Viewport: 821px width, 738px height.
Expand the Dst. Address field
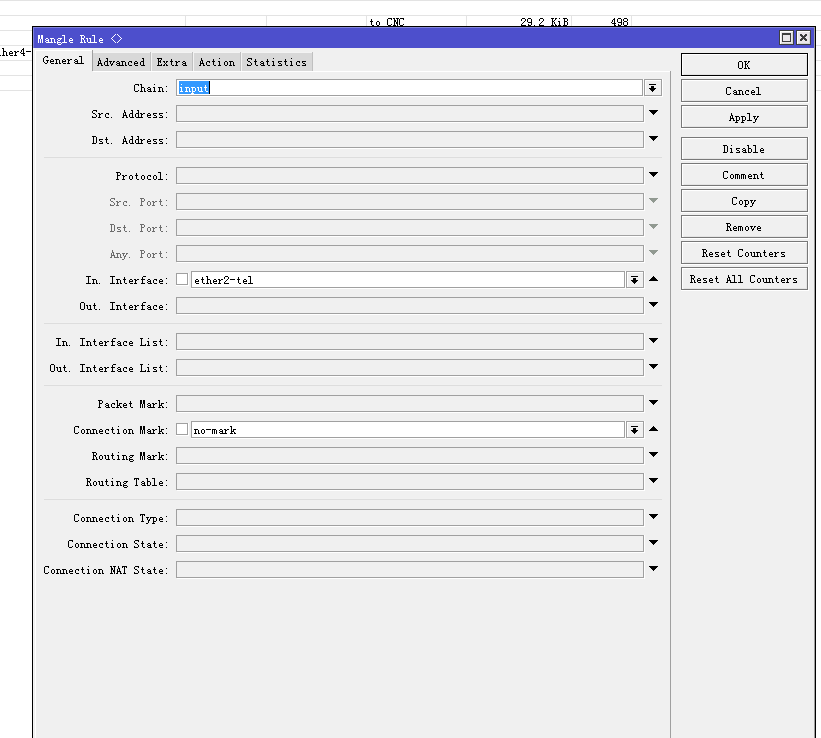pos(653,139)
